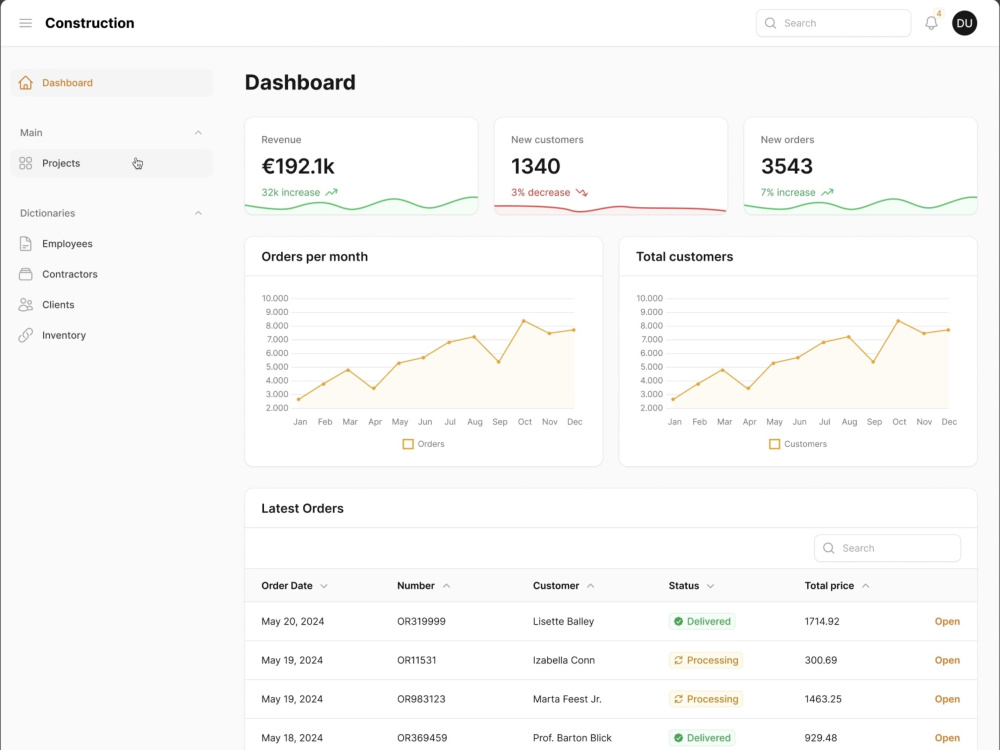Click the Contractors box icon

26,274
